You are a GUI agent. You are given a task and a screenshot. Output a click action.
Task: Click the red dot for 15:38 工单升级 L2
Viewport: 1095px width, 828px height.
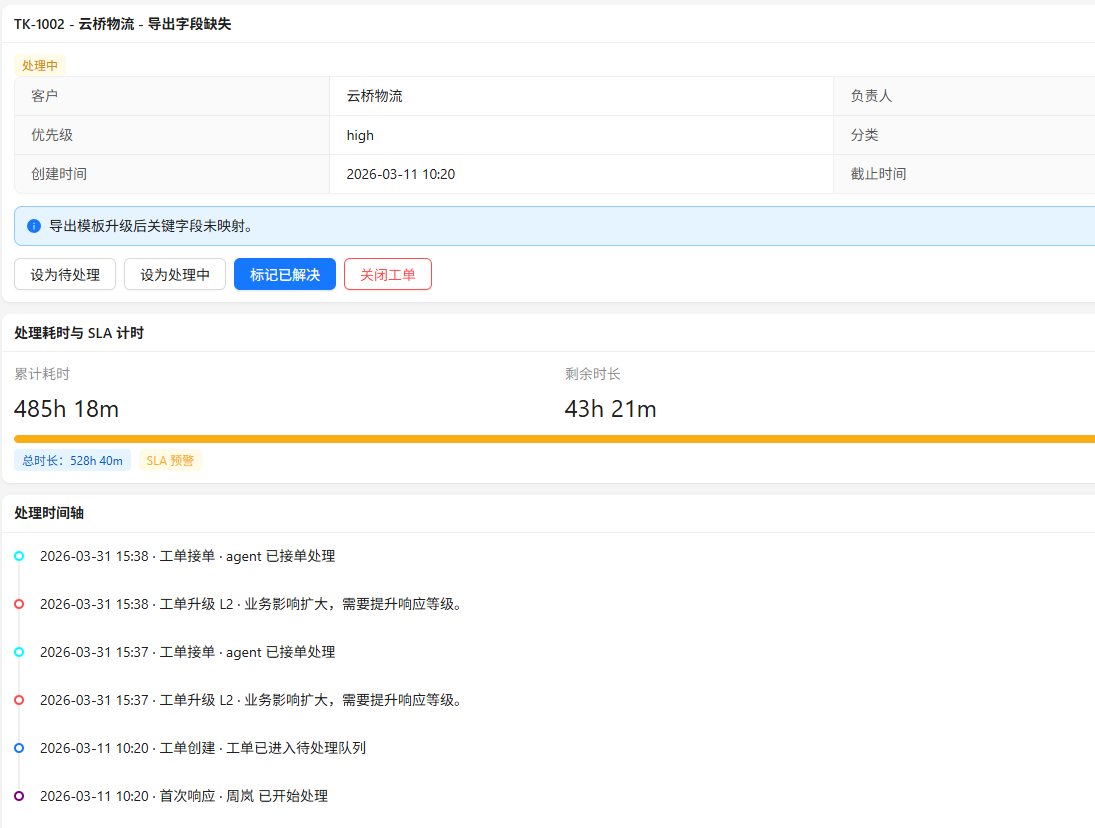tap(19, 604)
